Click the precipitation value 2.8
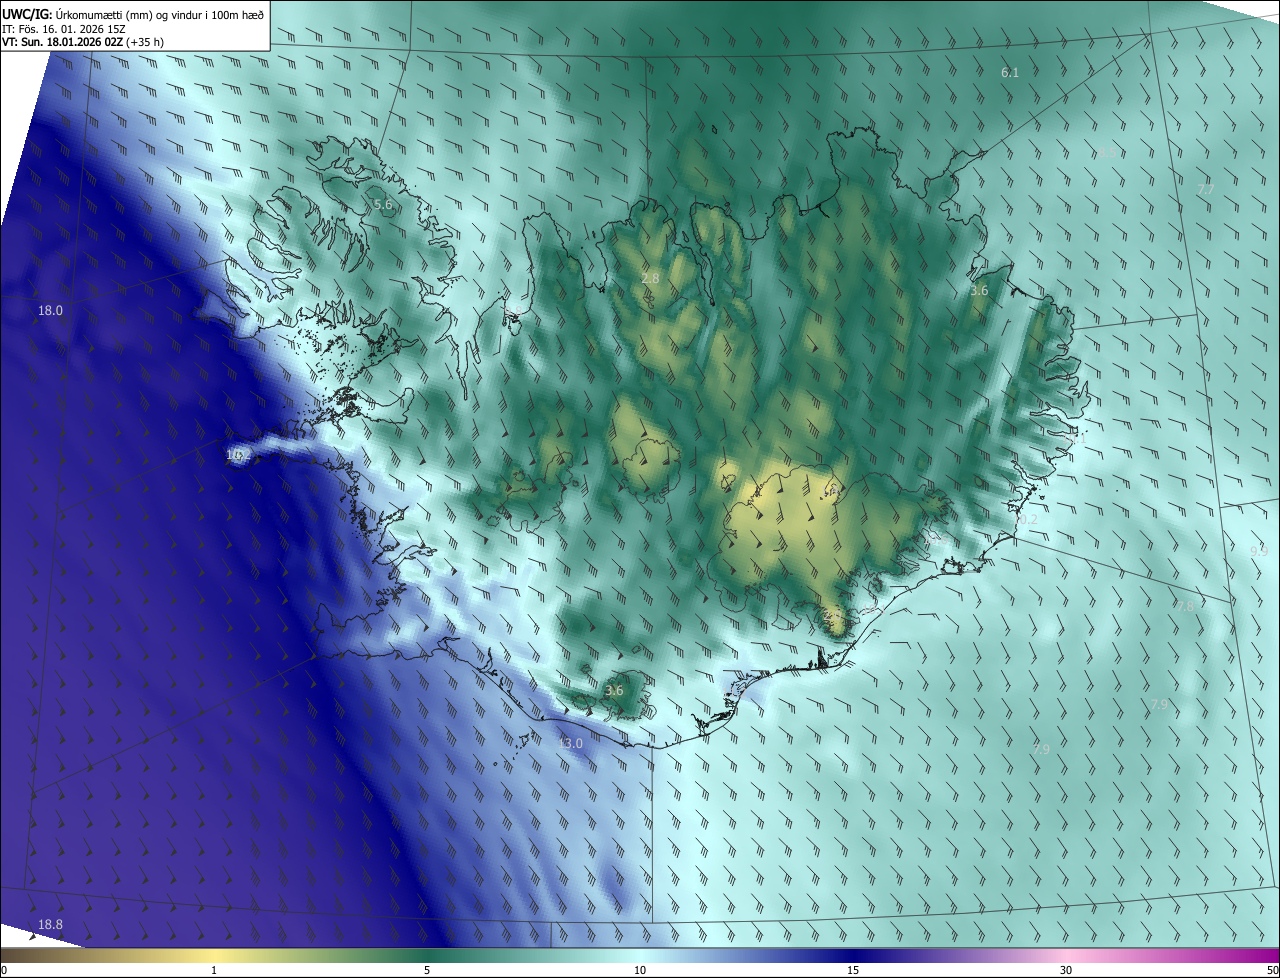The image size is (1280, 978). pos(650,278)
